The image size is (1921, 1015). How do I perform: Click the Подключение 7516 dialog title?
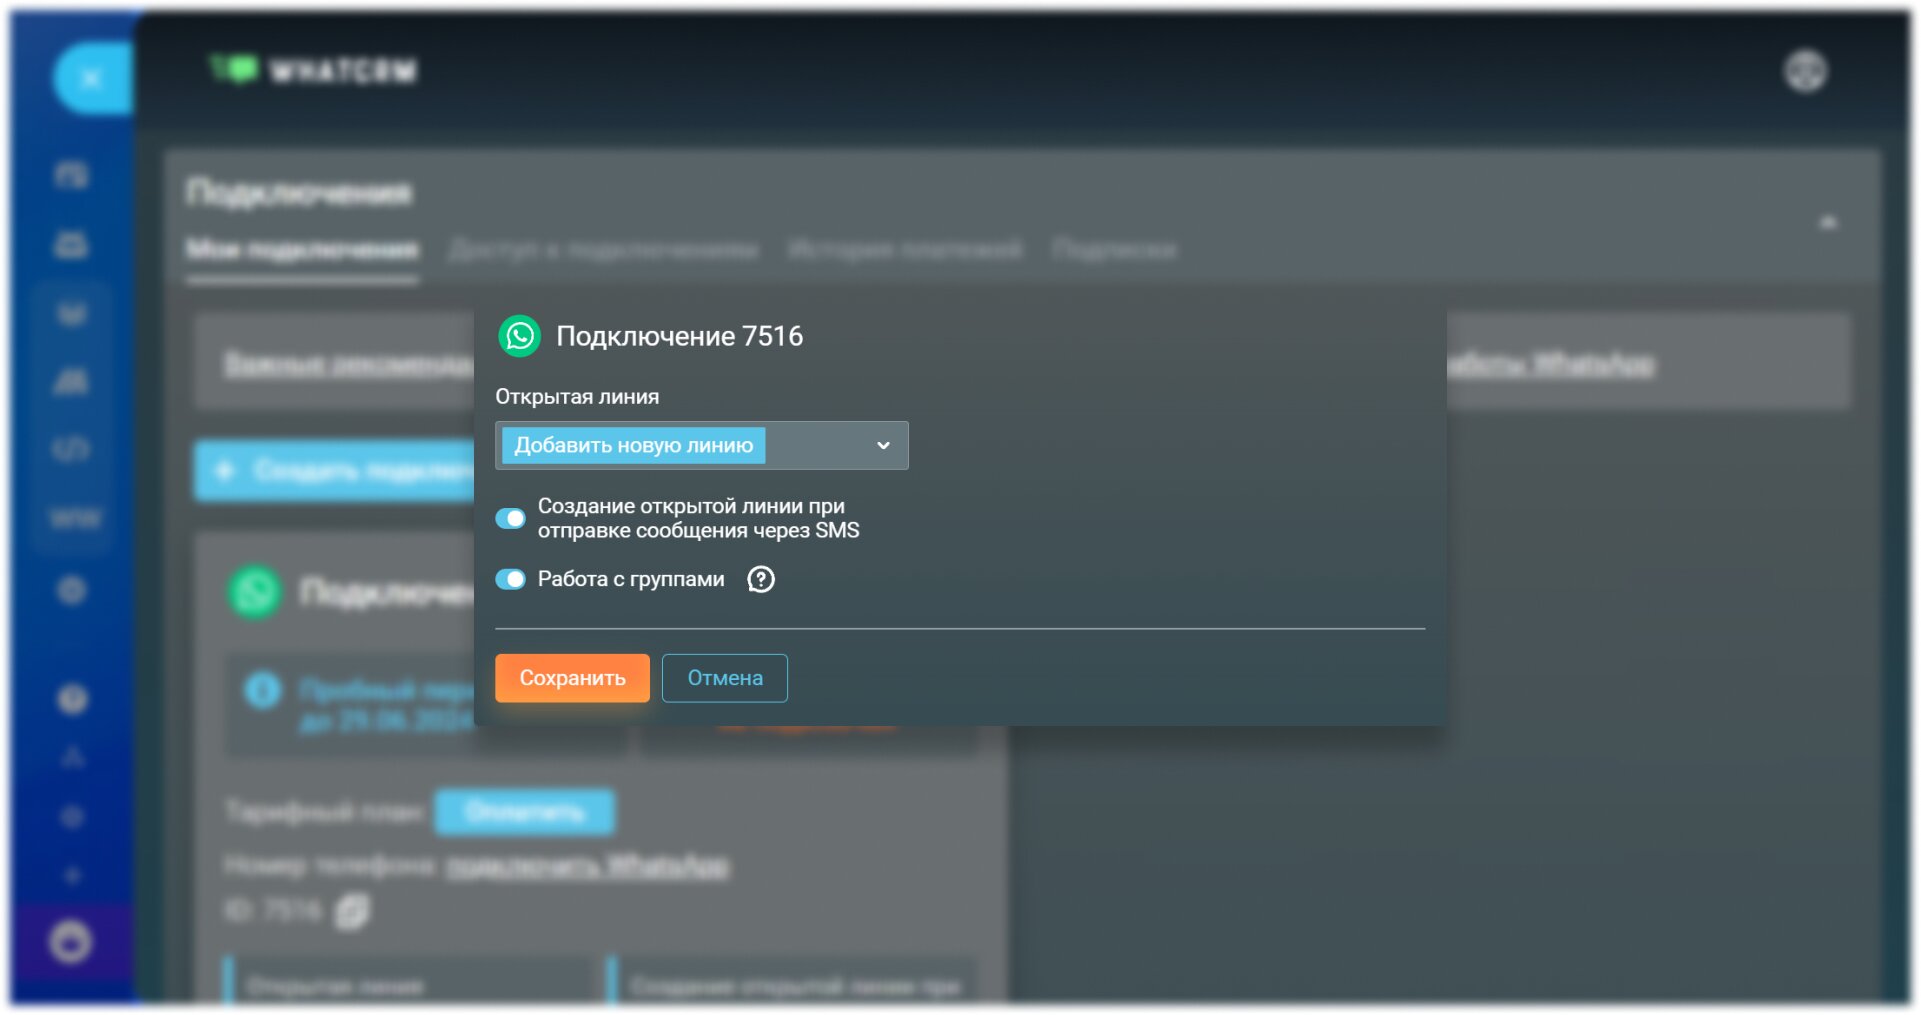point(679,336)
